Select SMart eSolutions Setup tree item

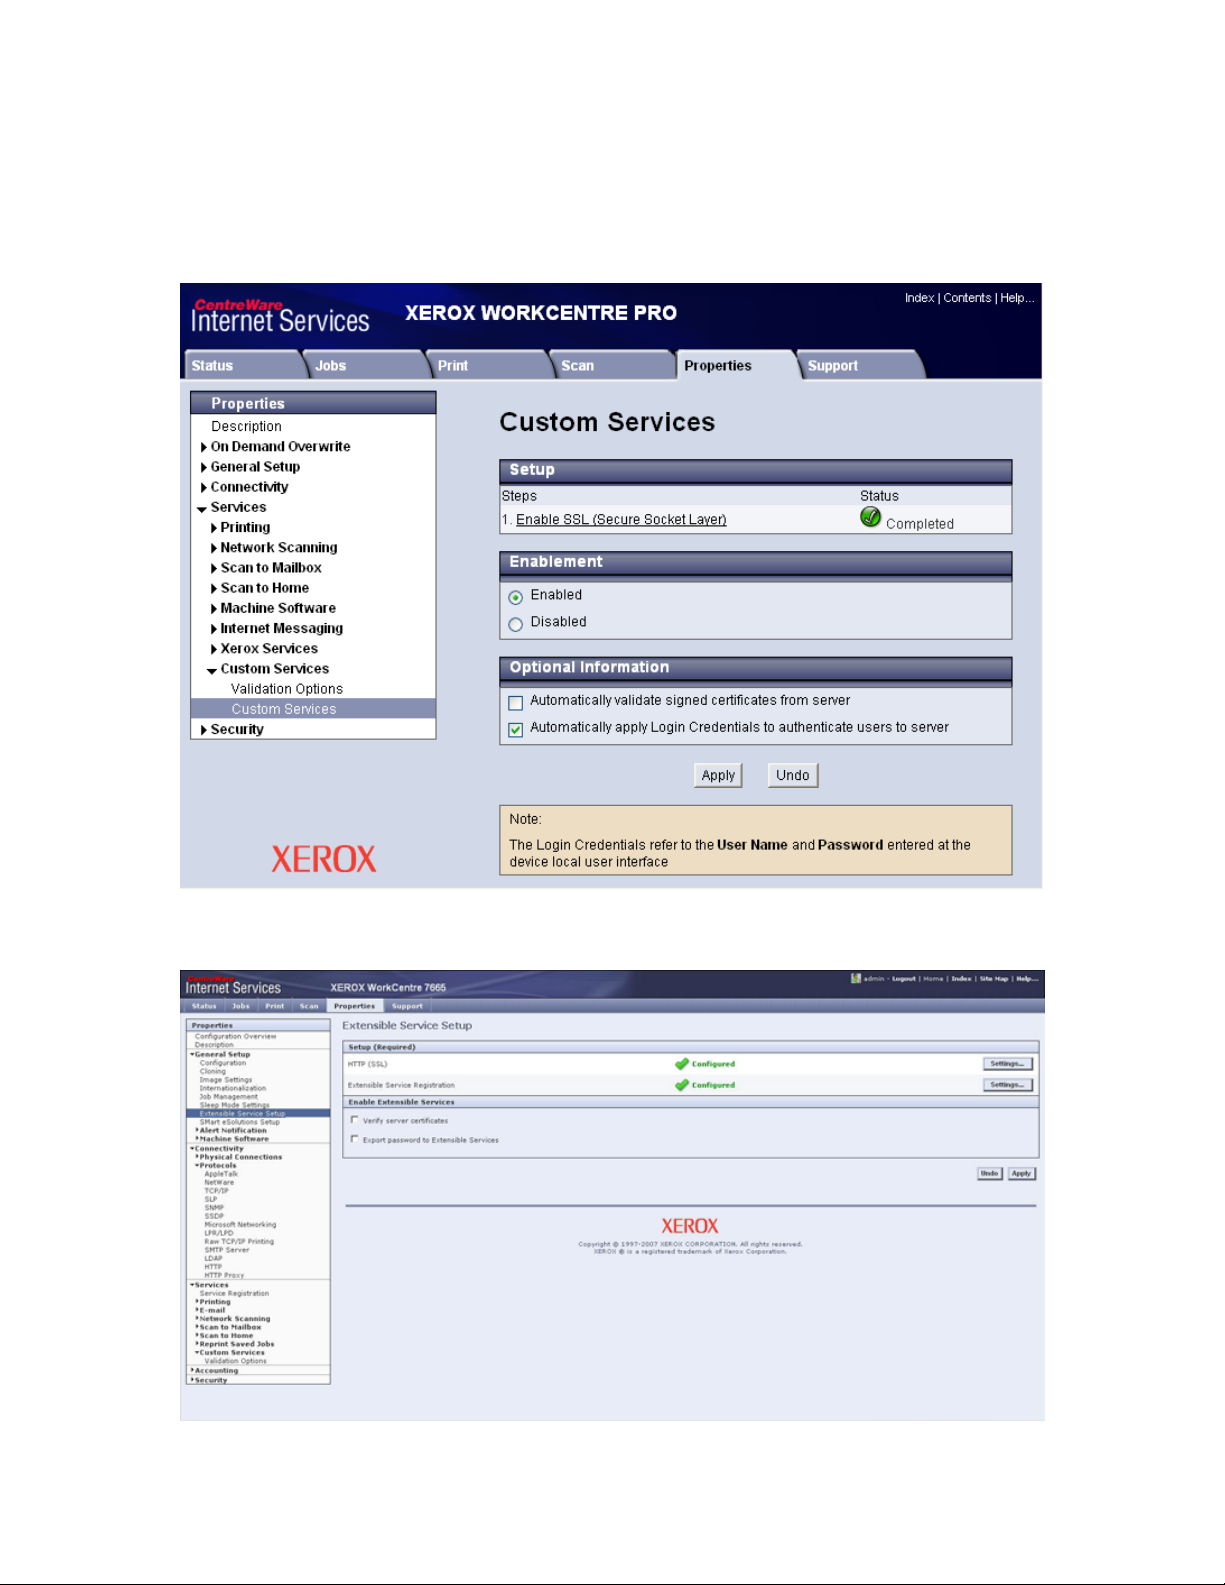pos(239,1122)
